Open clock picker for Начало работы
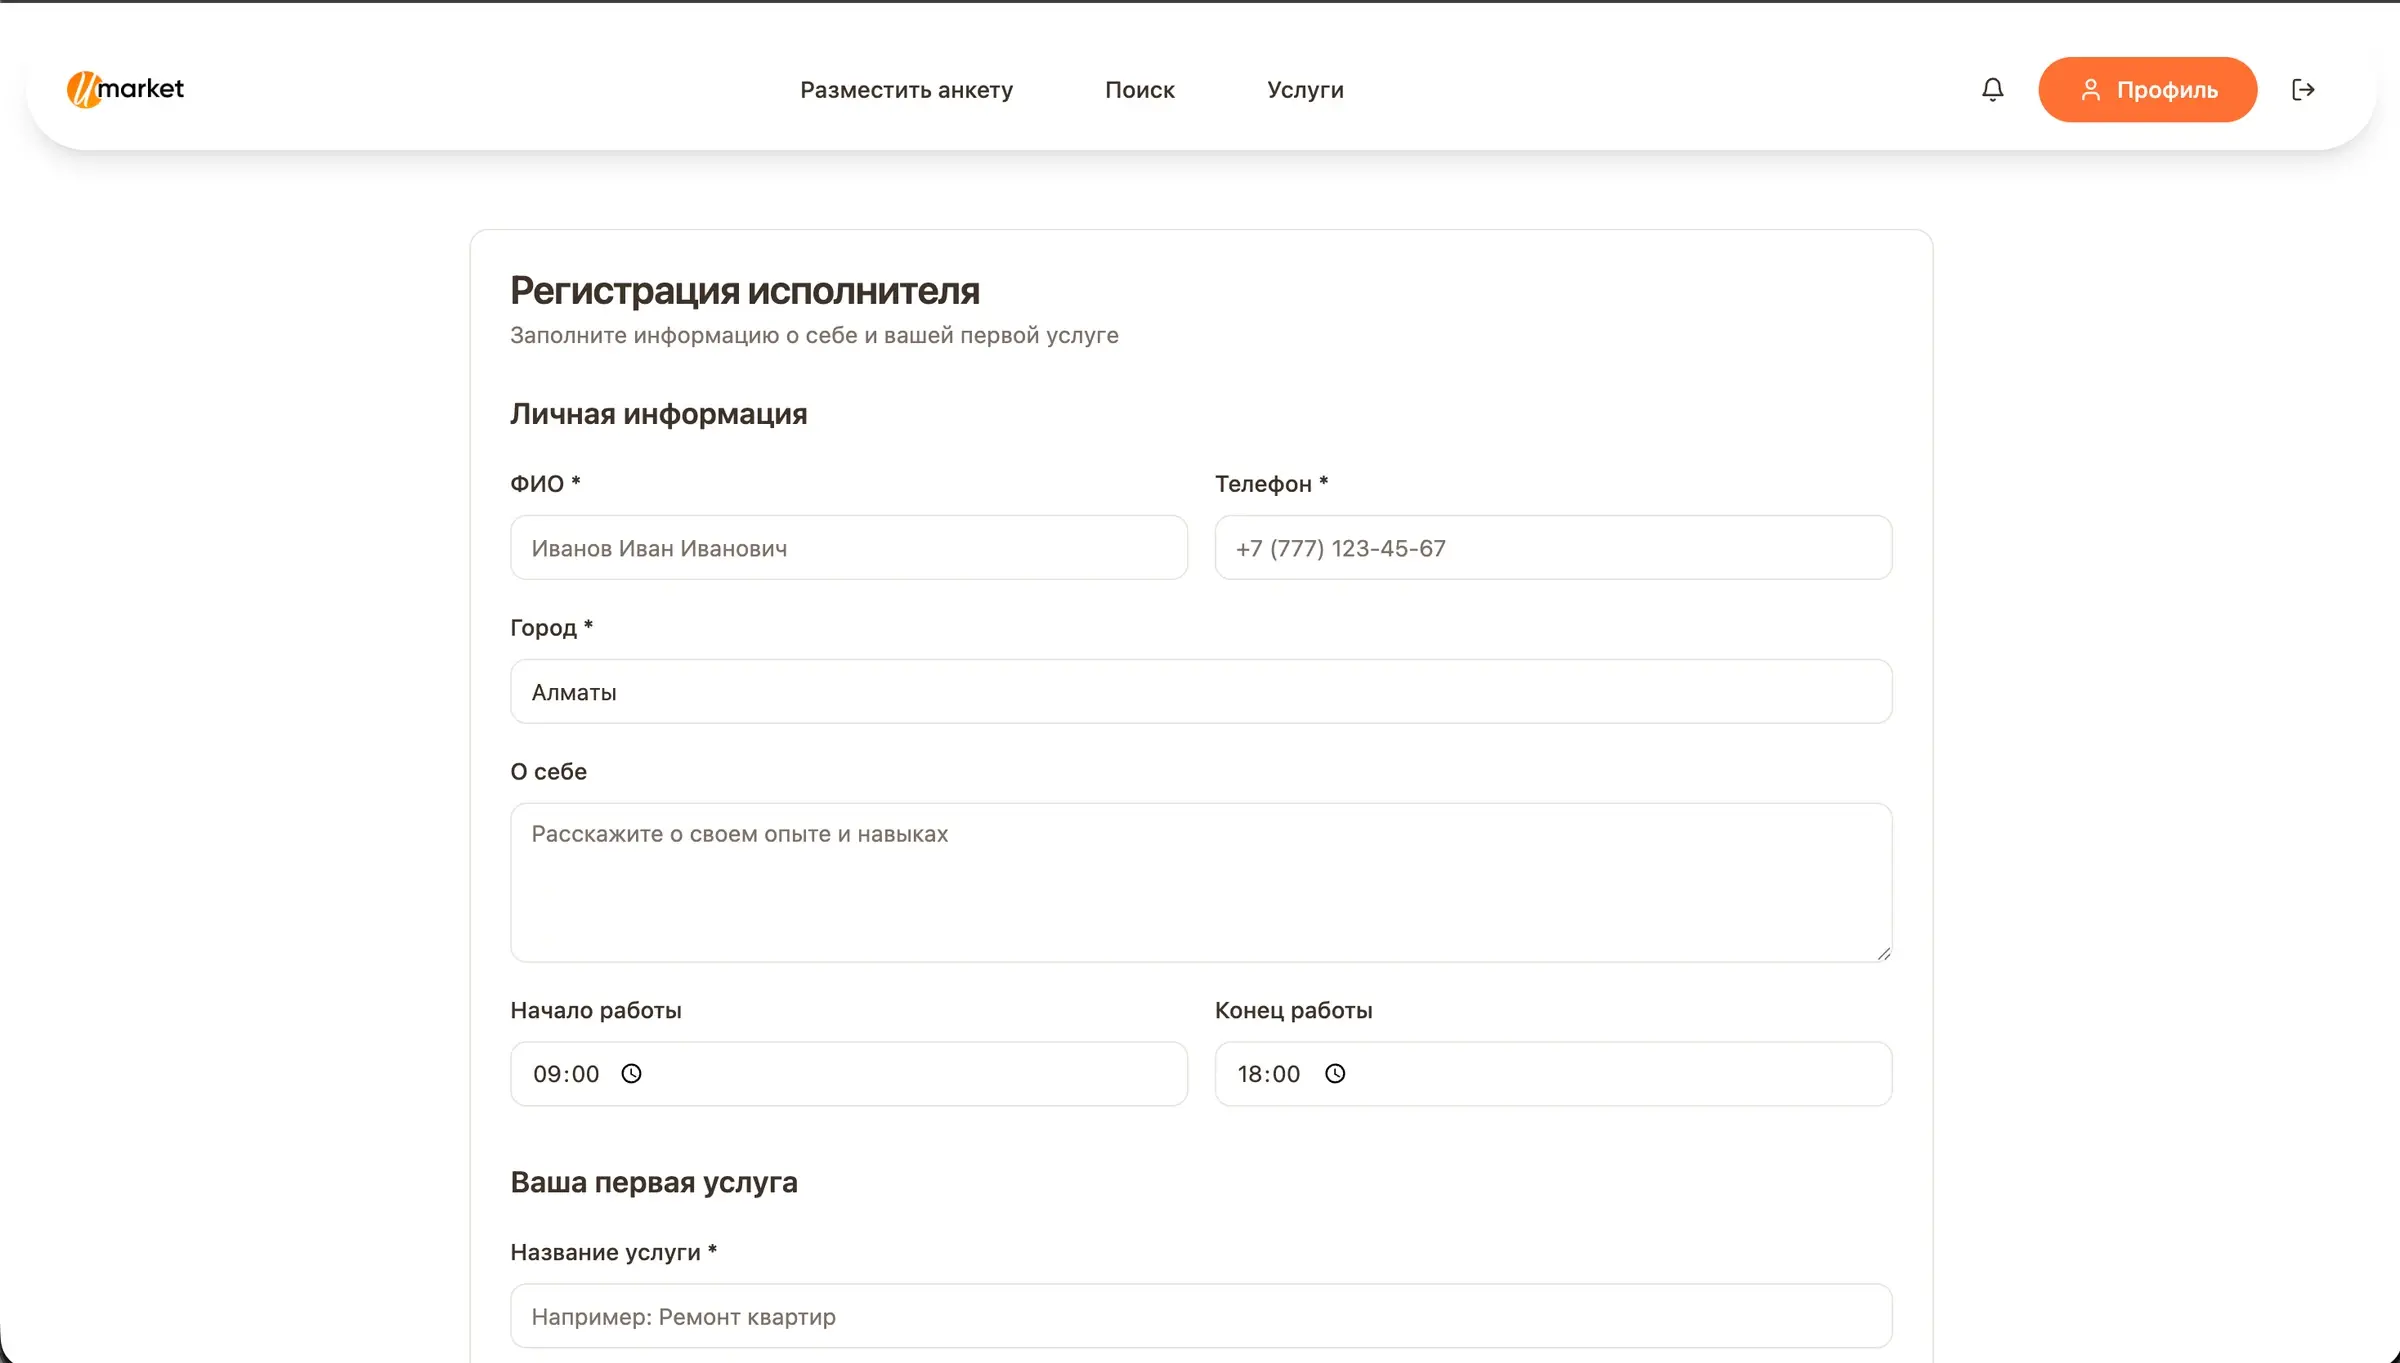This screenshot has height=1363, width=2400. (x=631, y=1073)
